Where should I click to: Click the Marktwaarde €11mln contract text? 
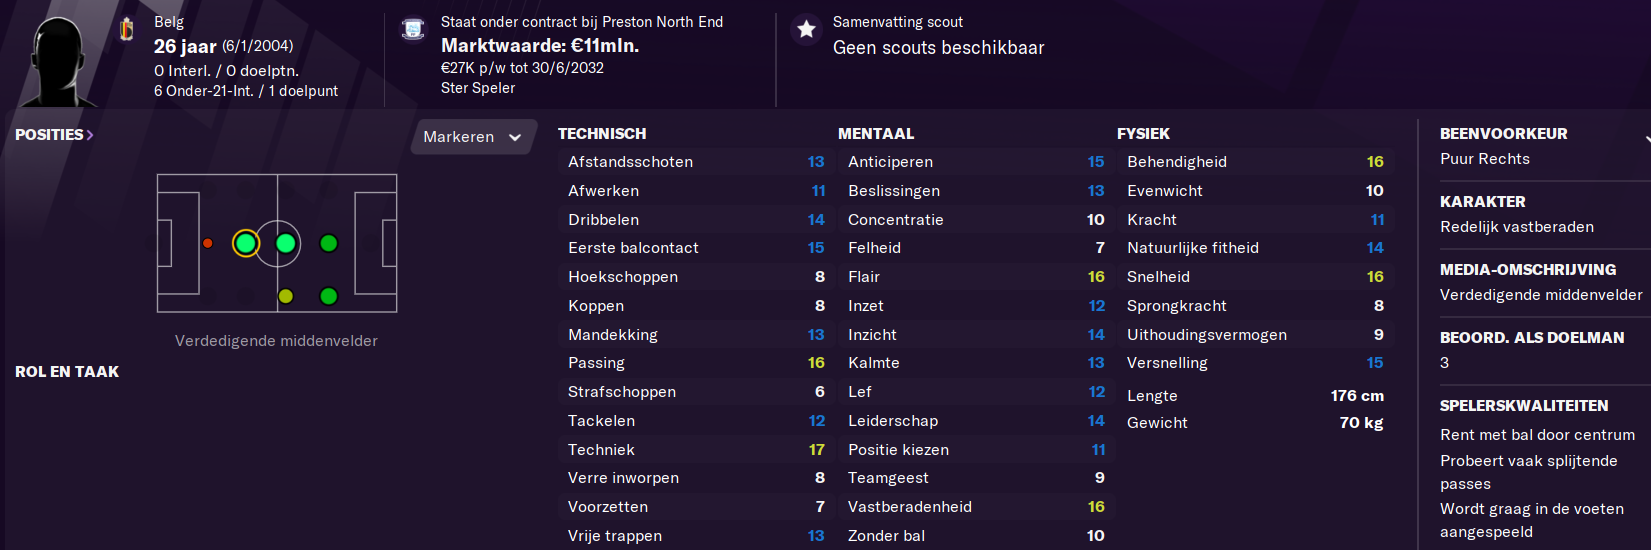point(540,46)
